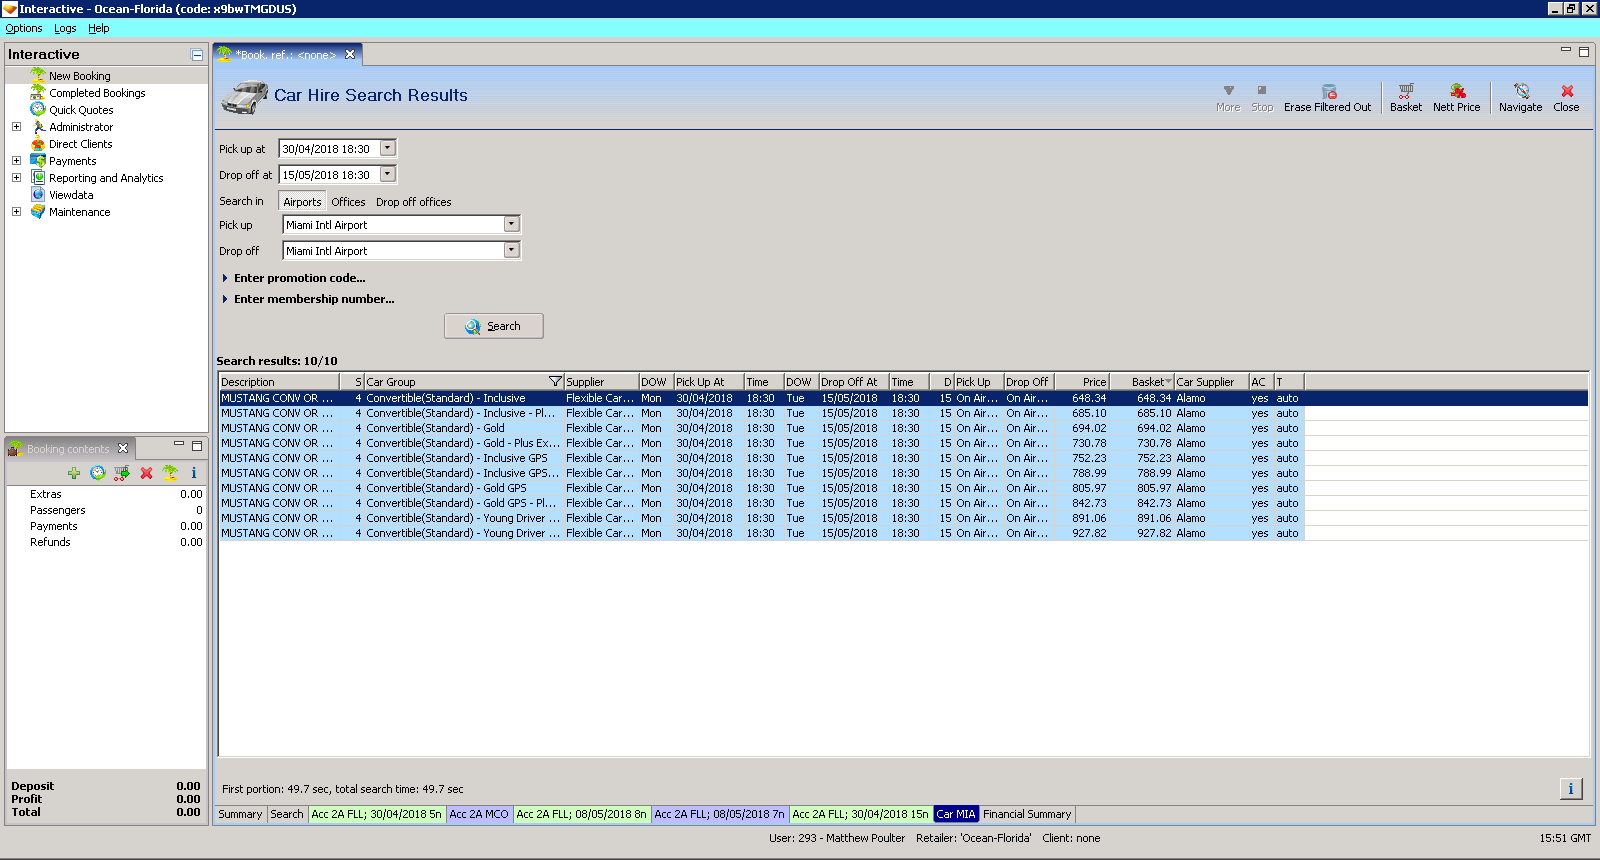
Task: Open the Basket toolbar icon
Action: click(1405, 91)
